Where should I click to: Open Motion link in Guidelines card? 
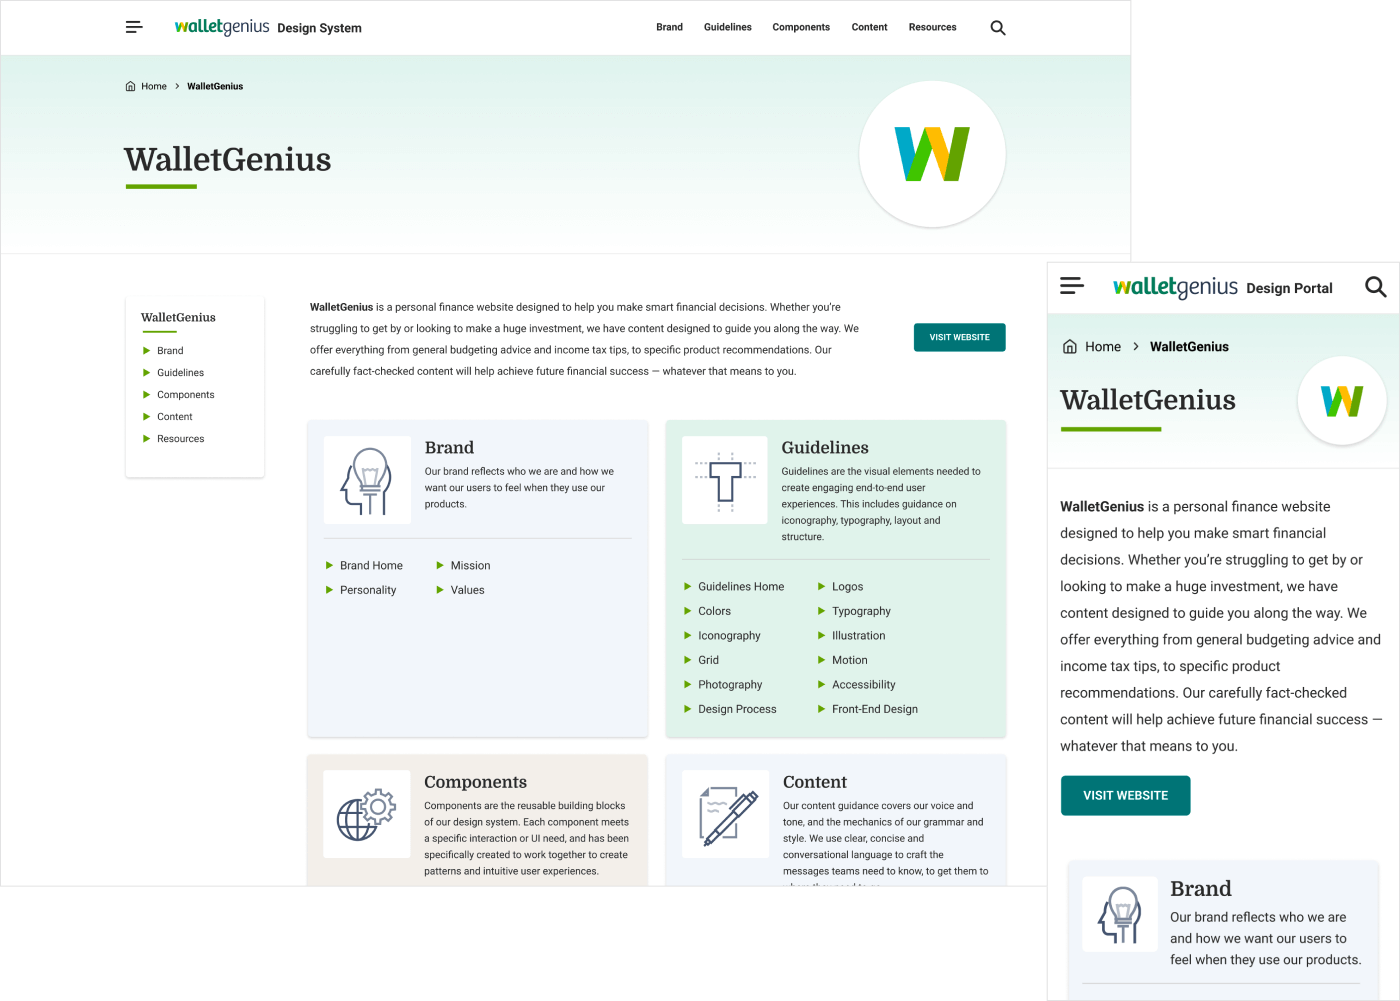pos(849,660)
